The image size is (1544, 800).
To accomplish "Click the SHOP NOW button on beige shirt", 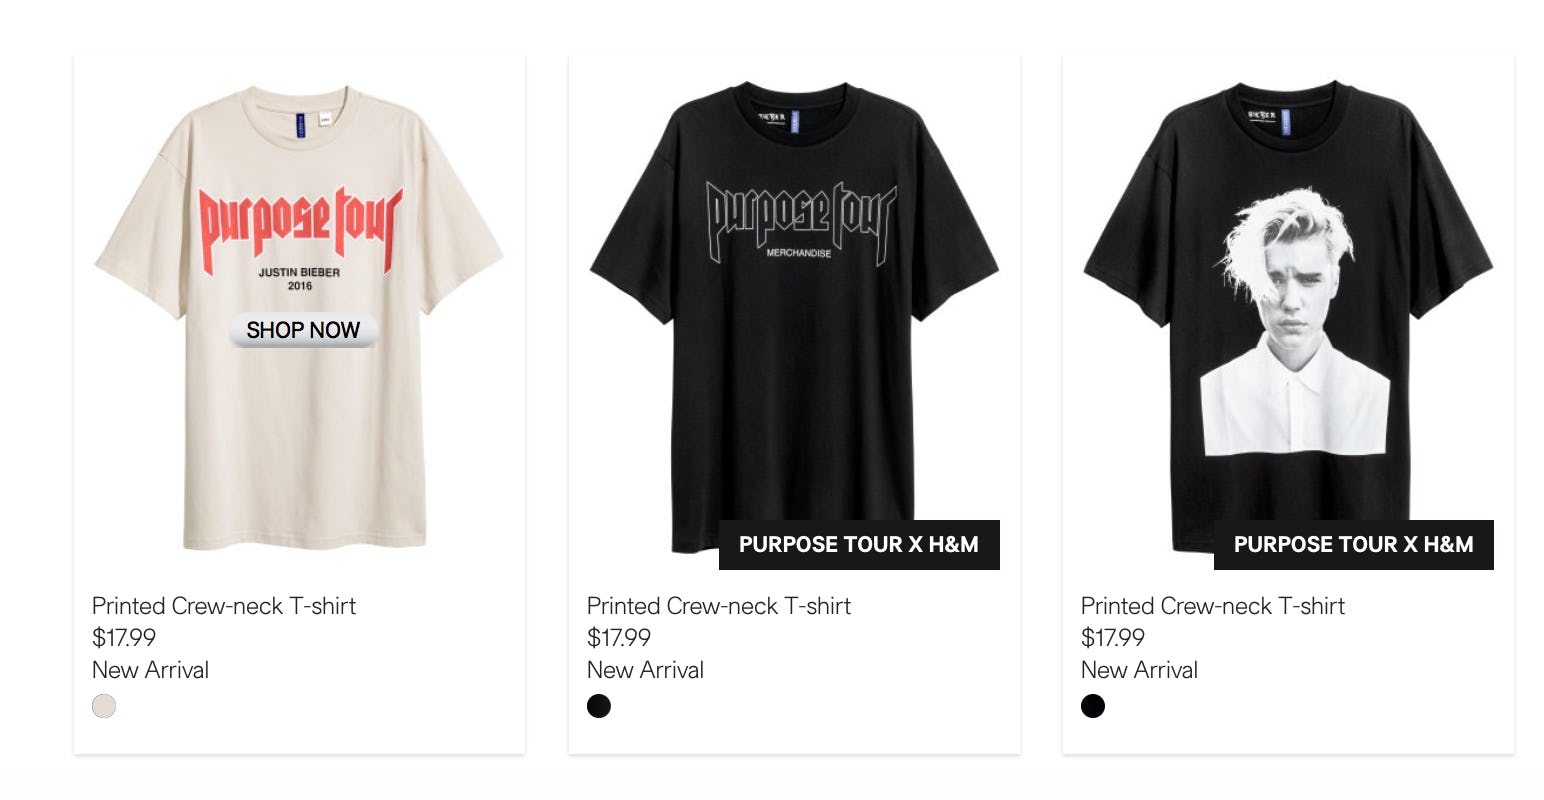I will point(303,330).
